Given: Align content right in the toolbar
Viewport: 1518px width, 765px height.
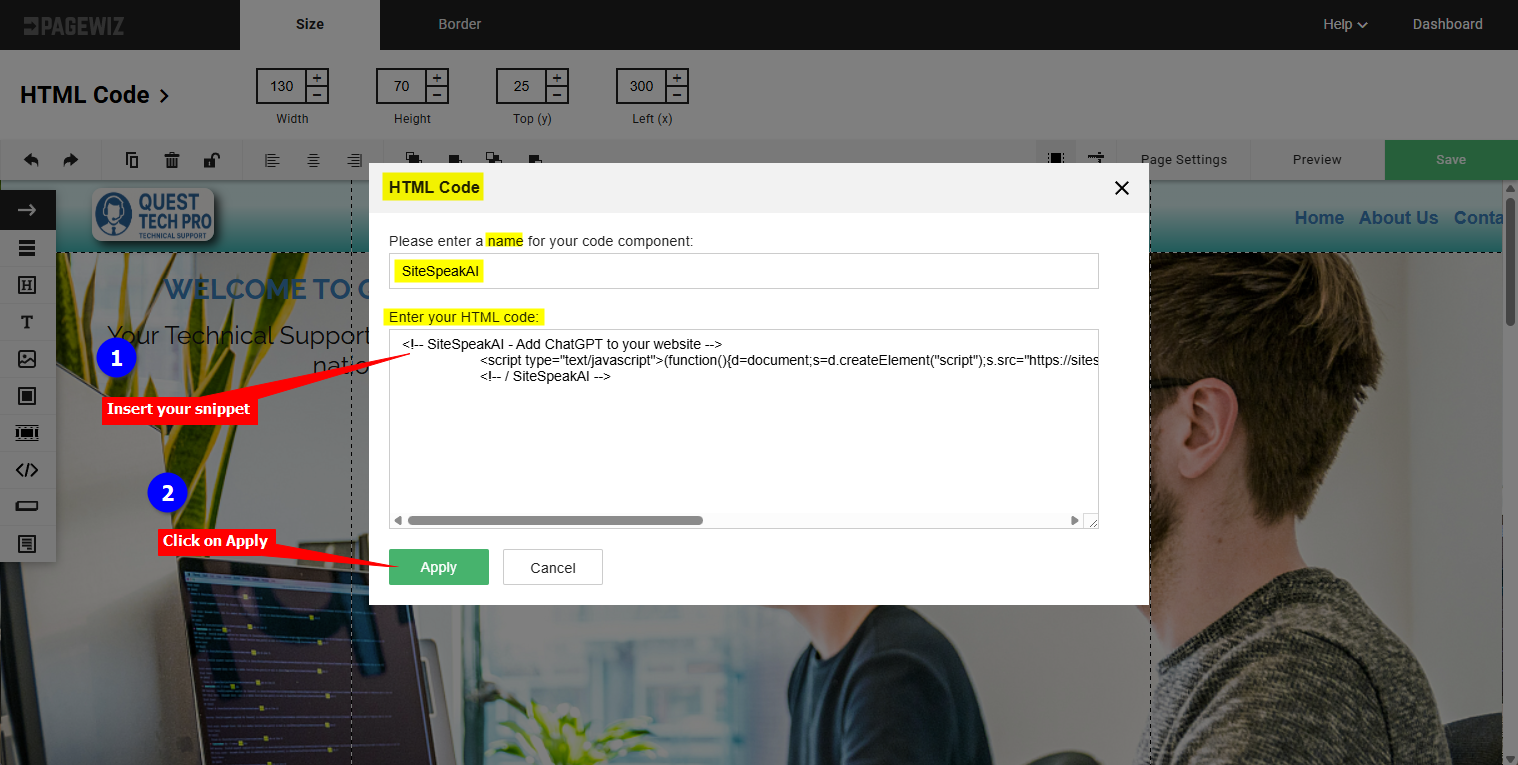Looking at the screenshot, I should pyautogui.click(x=354, y=160).
